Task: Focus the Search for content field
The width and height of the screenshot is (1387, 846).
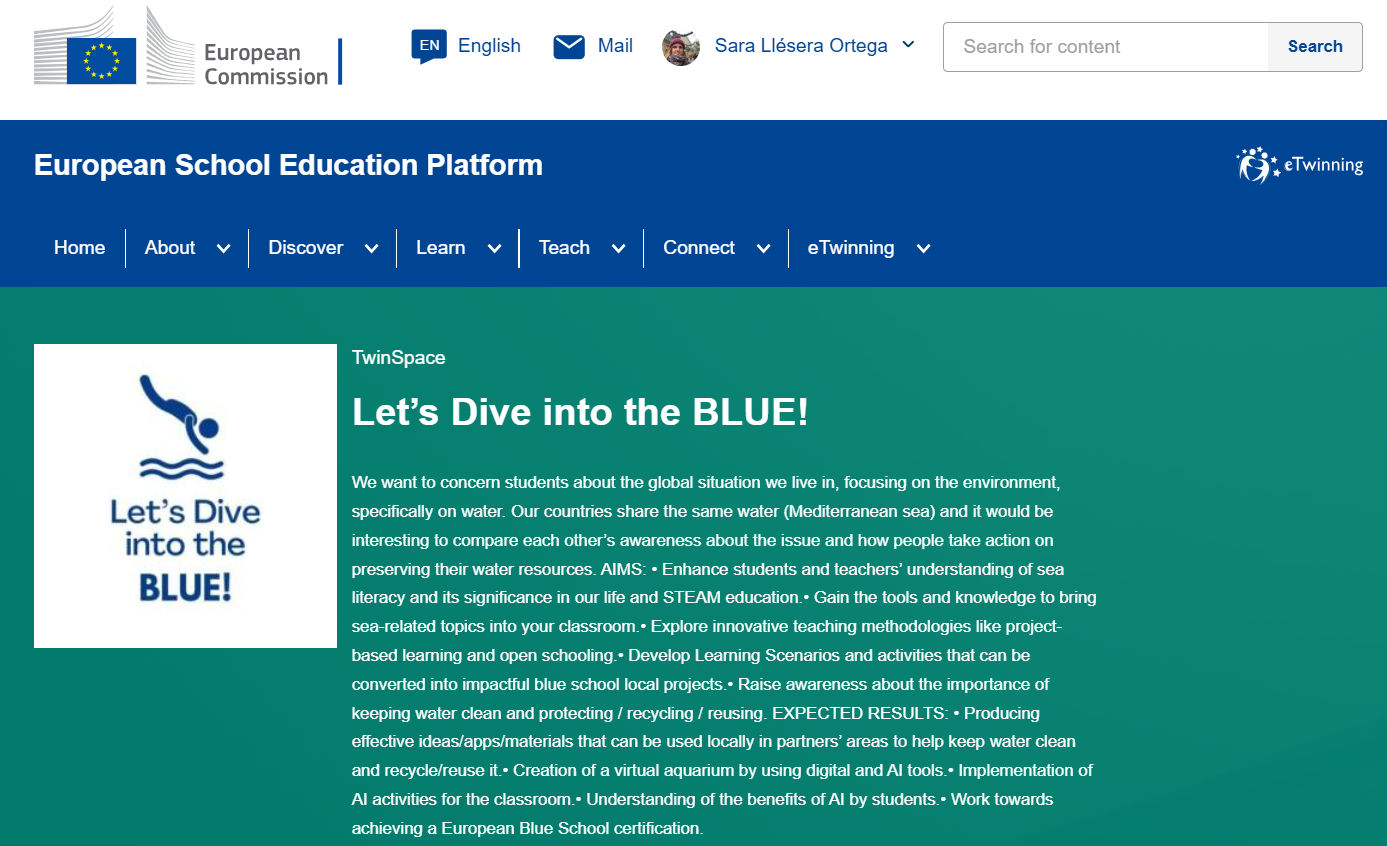Action: pos(1105,47)
